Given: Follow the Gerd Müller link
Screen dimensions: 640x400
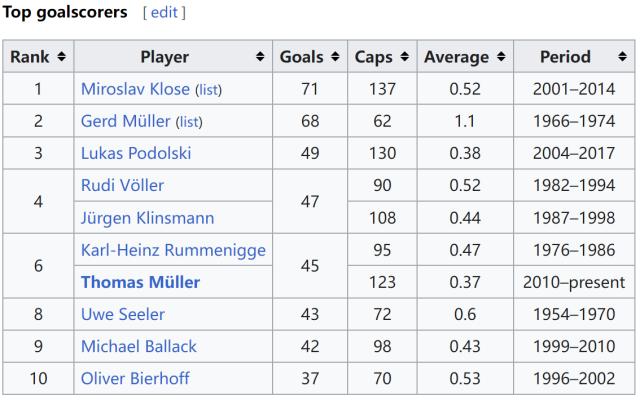Looking at the screenshot, I should coord(126,121).
